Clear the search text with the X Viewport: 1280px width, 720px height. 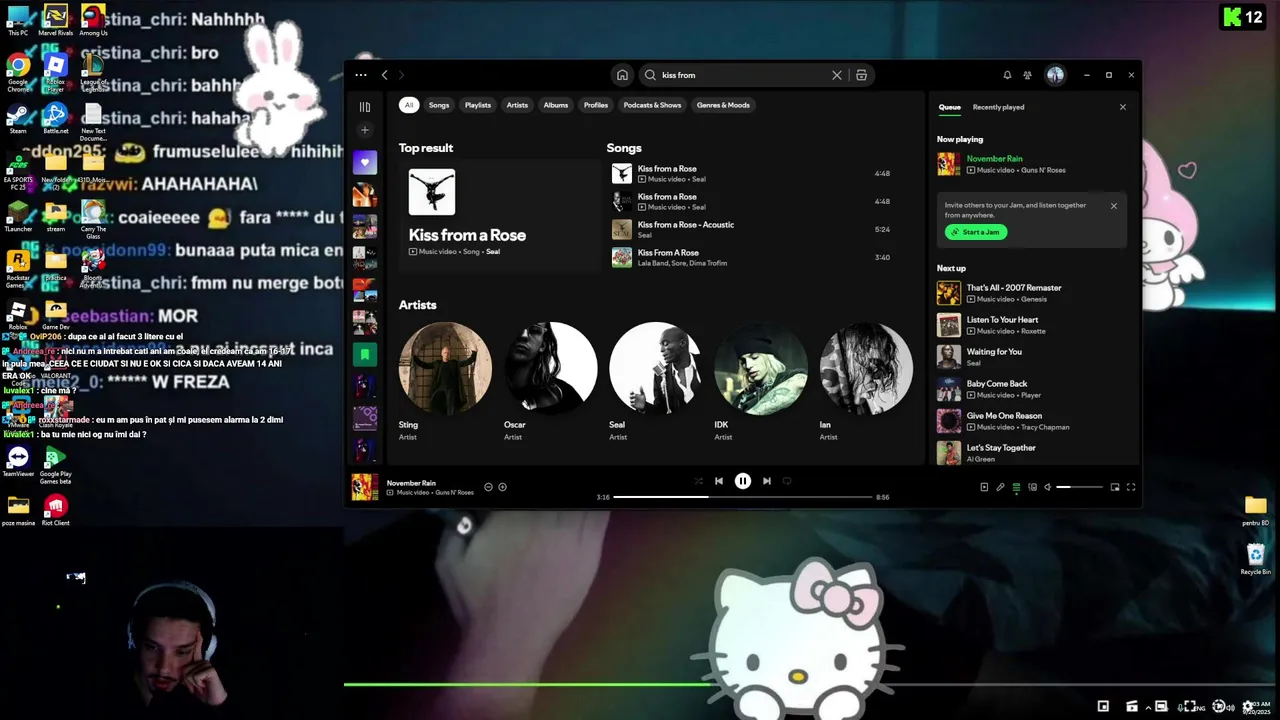point(837,75)
